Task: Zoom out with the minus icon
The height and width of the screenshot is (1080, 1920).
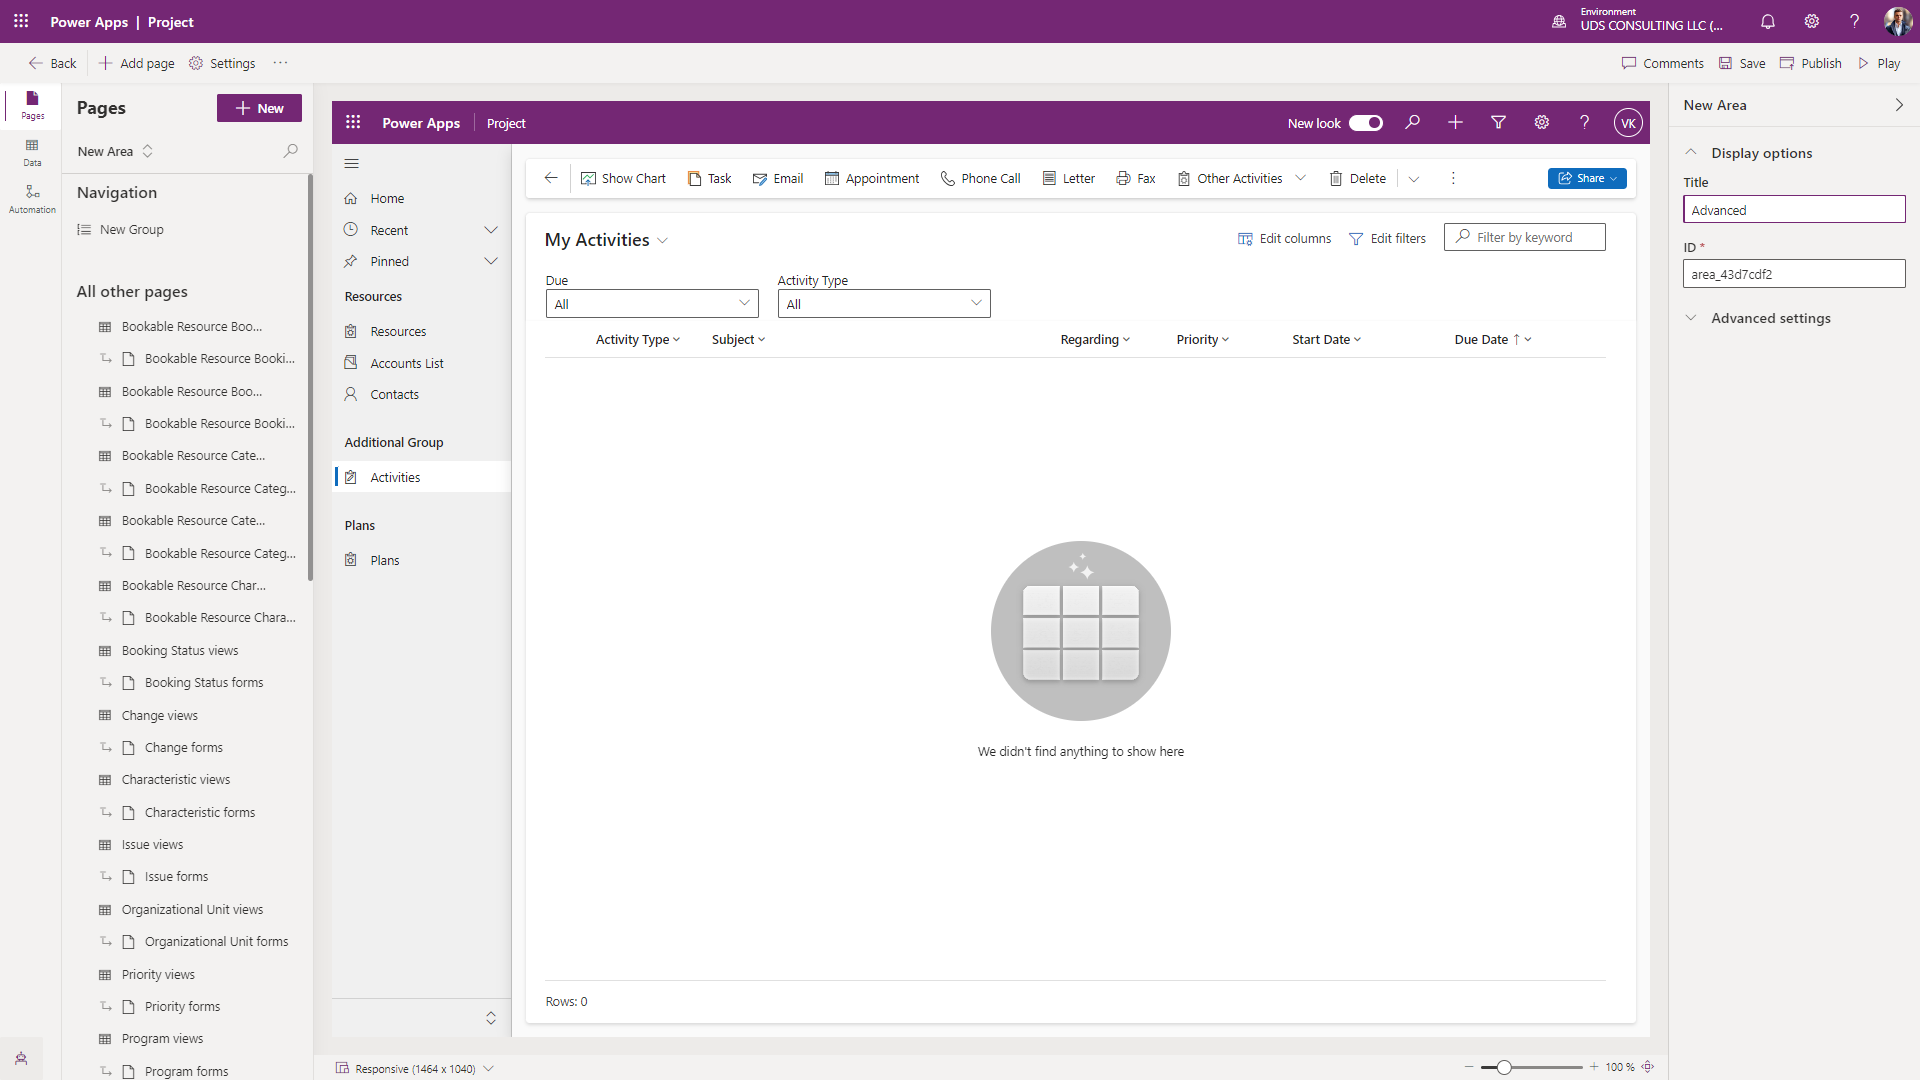Action: coord(1469,1067)
